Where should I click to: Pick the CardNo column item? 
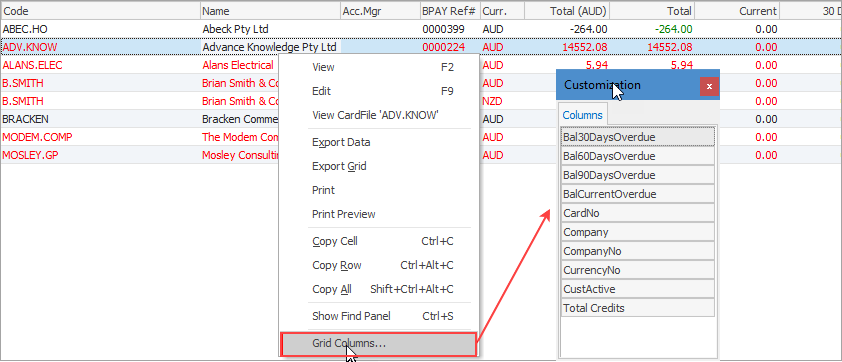pos(638,213)
